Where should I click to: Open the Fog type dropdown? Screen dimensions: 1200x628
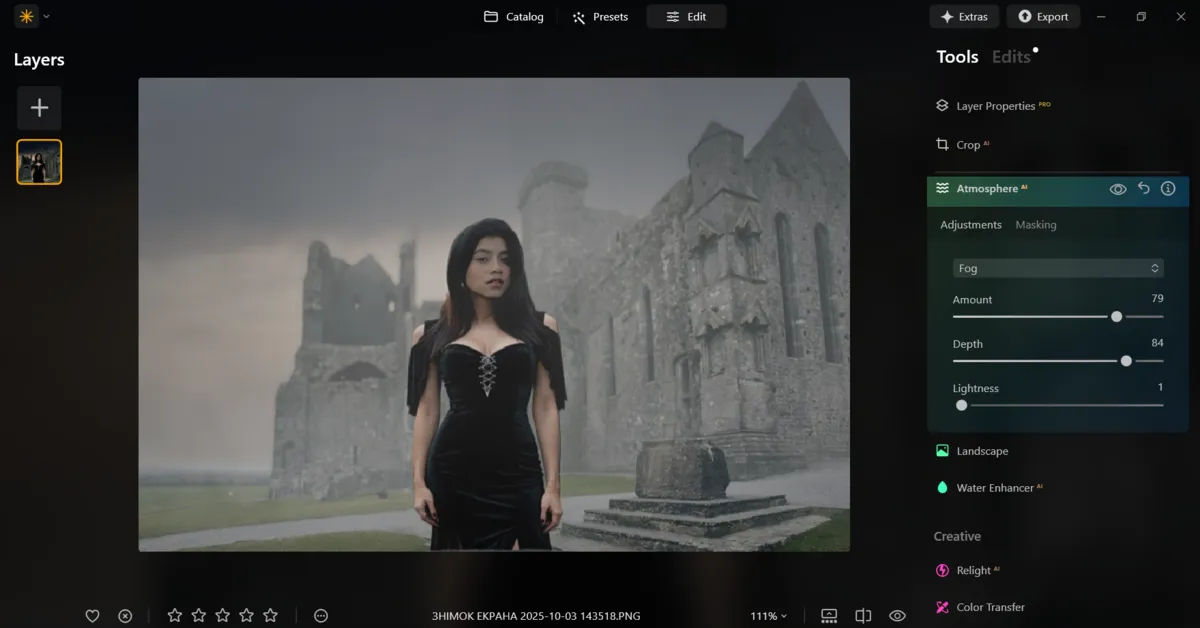tap(1057, 268)
